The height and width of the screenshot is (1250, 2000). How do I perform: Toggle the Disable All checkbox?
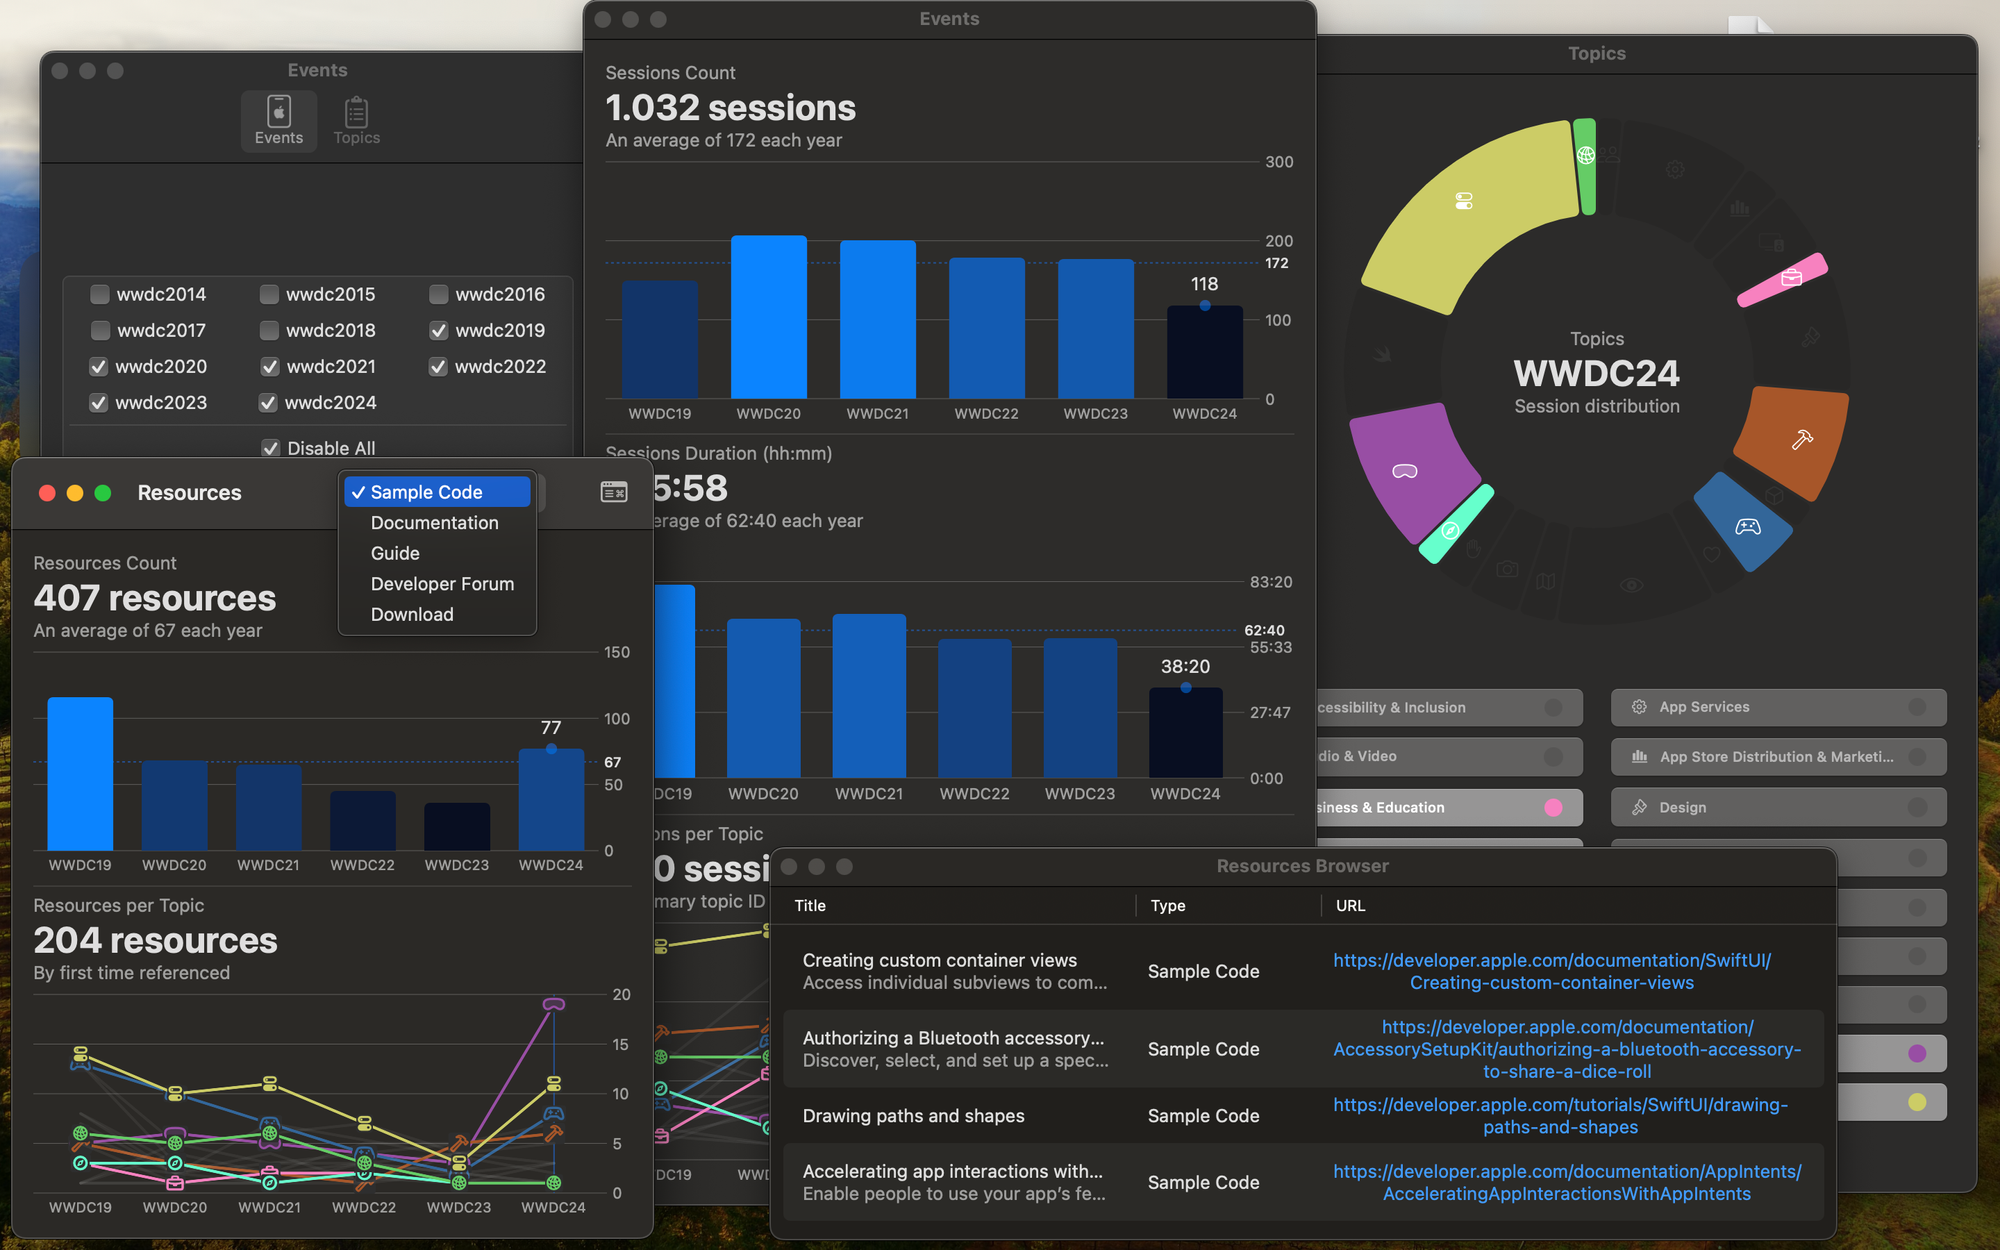(270, 448)
